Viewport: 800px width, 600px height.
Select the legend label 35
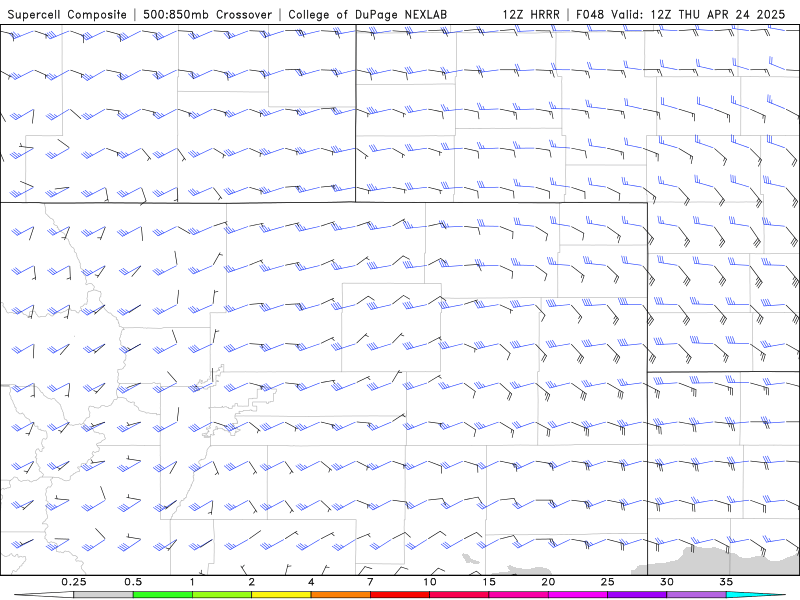click(726, 582)
